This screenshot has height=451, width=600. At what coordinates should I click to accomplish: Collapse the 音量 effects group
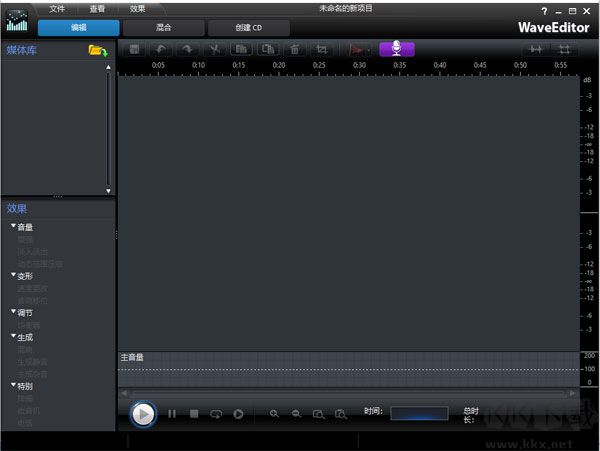pos(13,226)
